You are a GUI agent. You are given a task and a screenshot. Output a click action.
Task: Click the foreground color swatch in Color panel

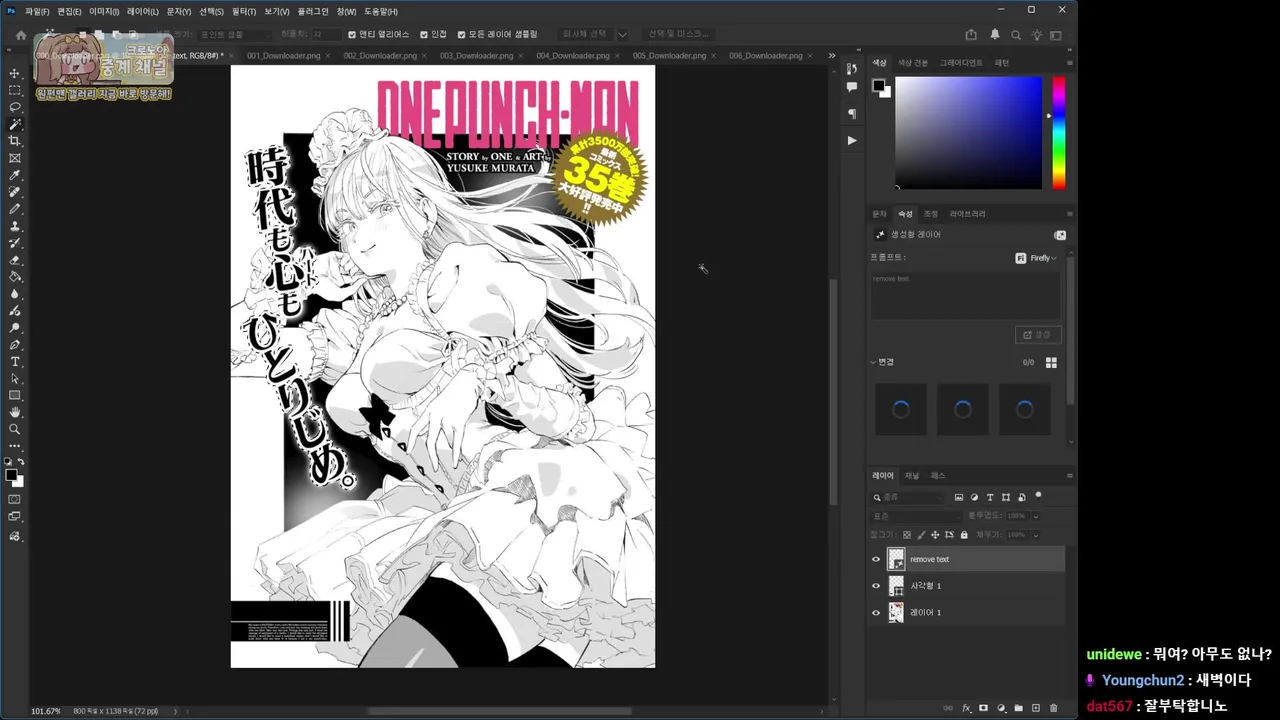click(878, 85)
